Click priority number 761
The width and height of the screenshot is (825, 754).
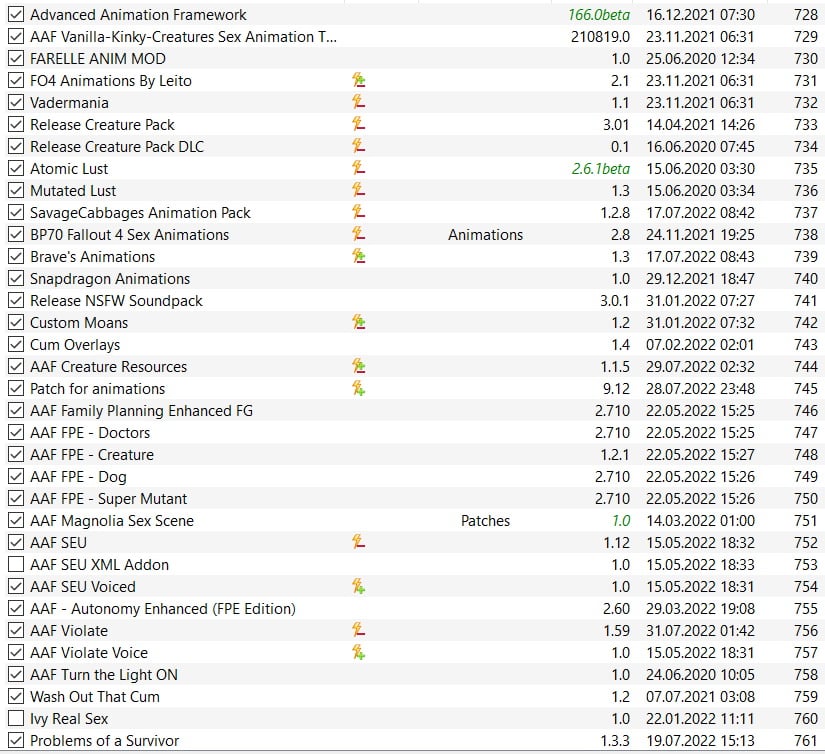(x=806, y=741)
